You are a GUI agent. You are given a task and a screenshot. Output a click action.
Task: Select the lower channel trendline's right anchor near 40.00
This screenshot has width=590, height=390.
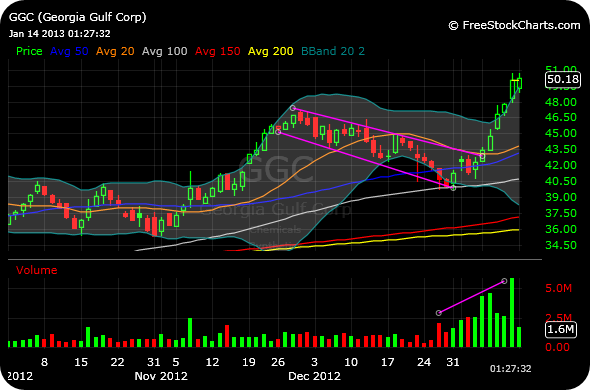coord(453,188)
